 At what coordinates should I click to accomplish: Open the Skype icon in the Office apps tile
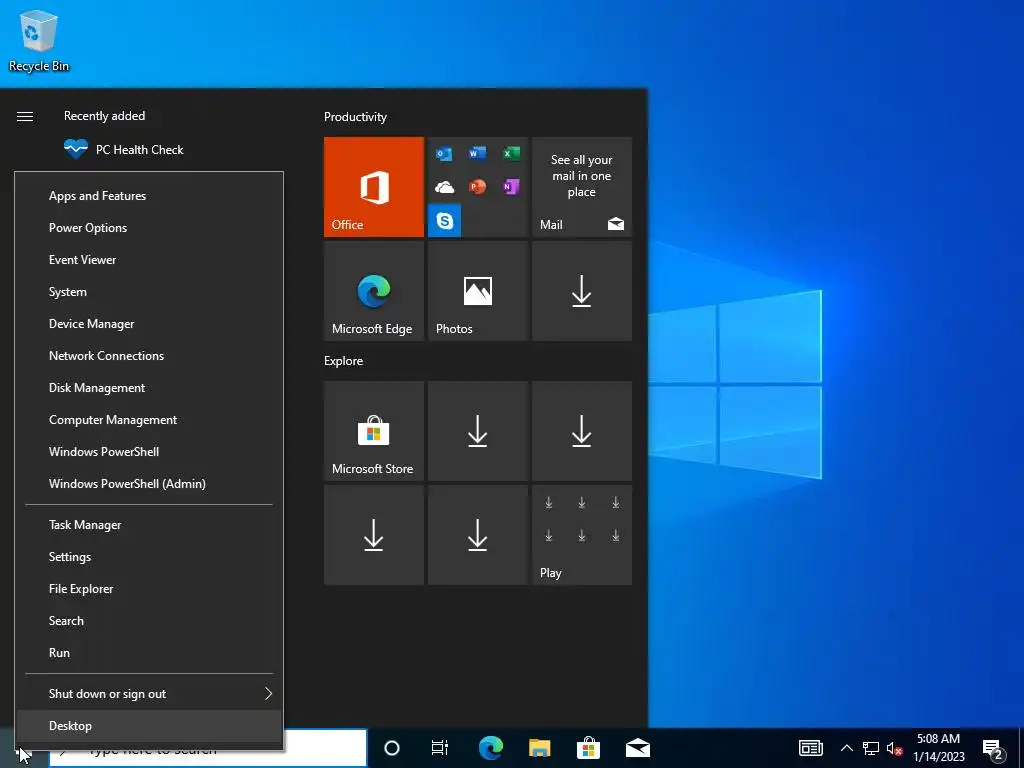point(444,221)
